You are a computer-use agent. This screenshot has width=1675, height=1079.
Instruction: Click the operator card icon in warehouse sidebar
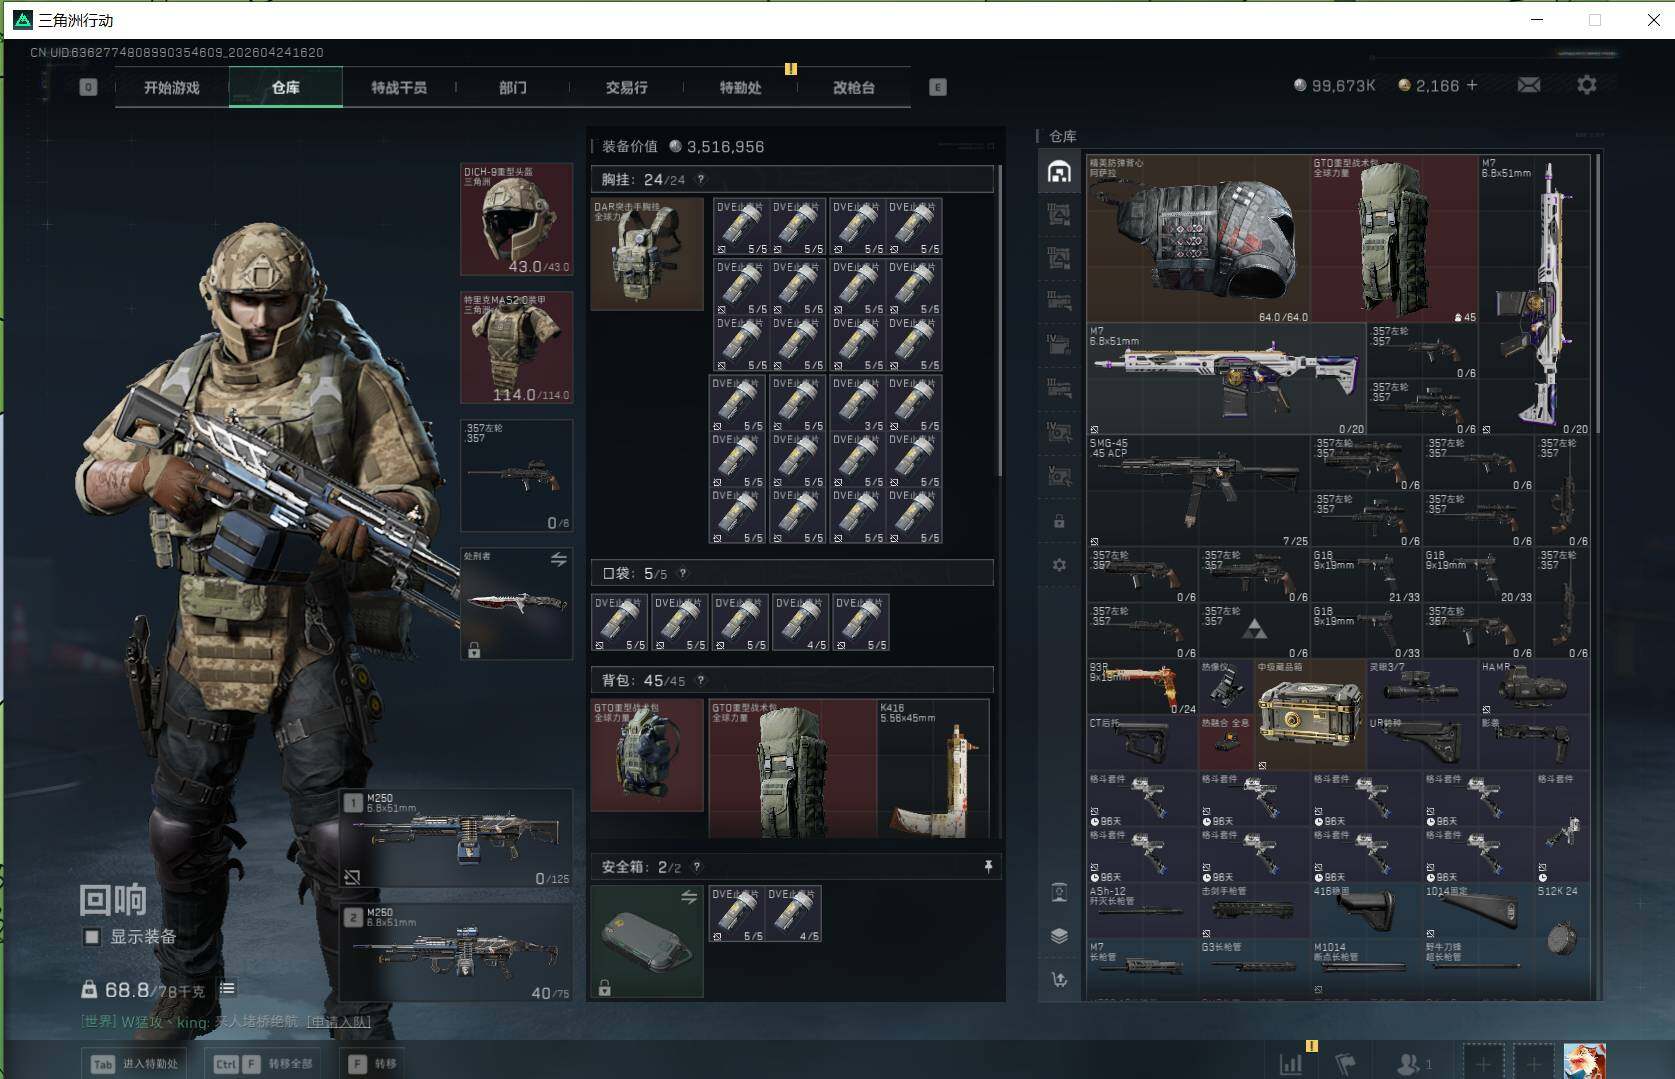click(x=1059, y=892)
